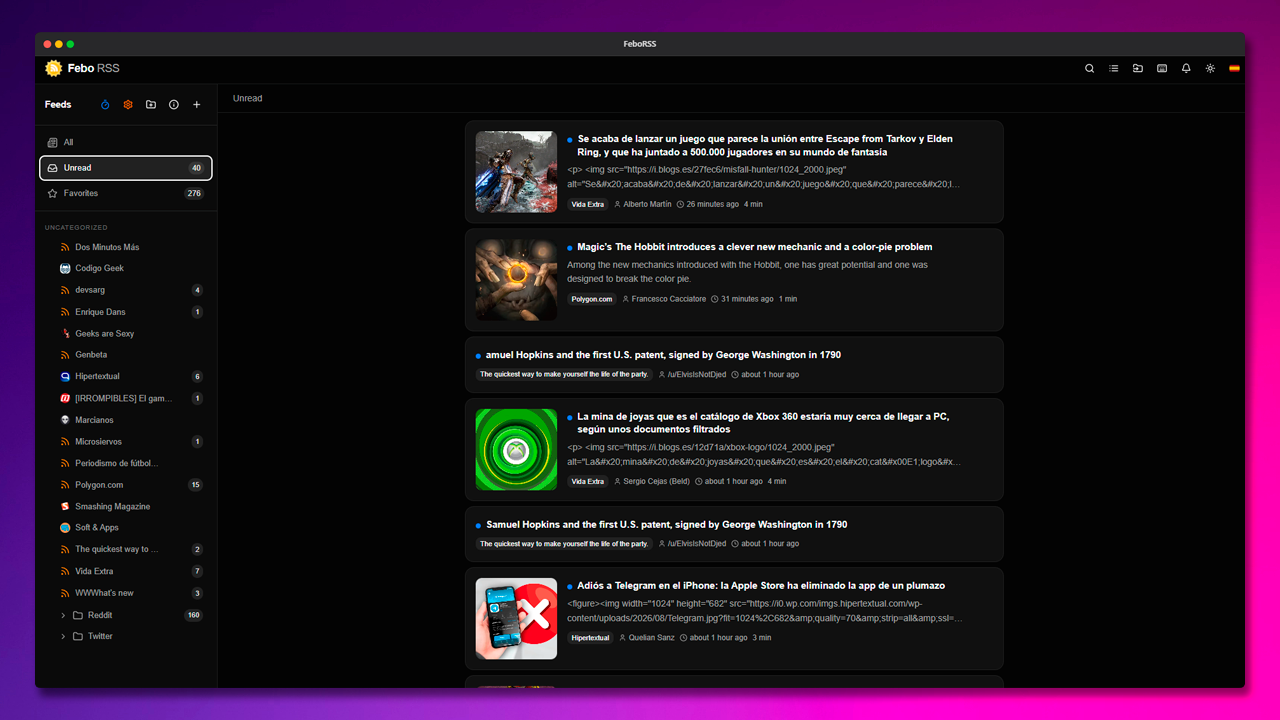The height and width of the screenshot is (720, 1280).
Task: Click the folder import icon in the header
Action: click(x=1138, y=69)
